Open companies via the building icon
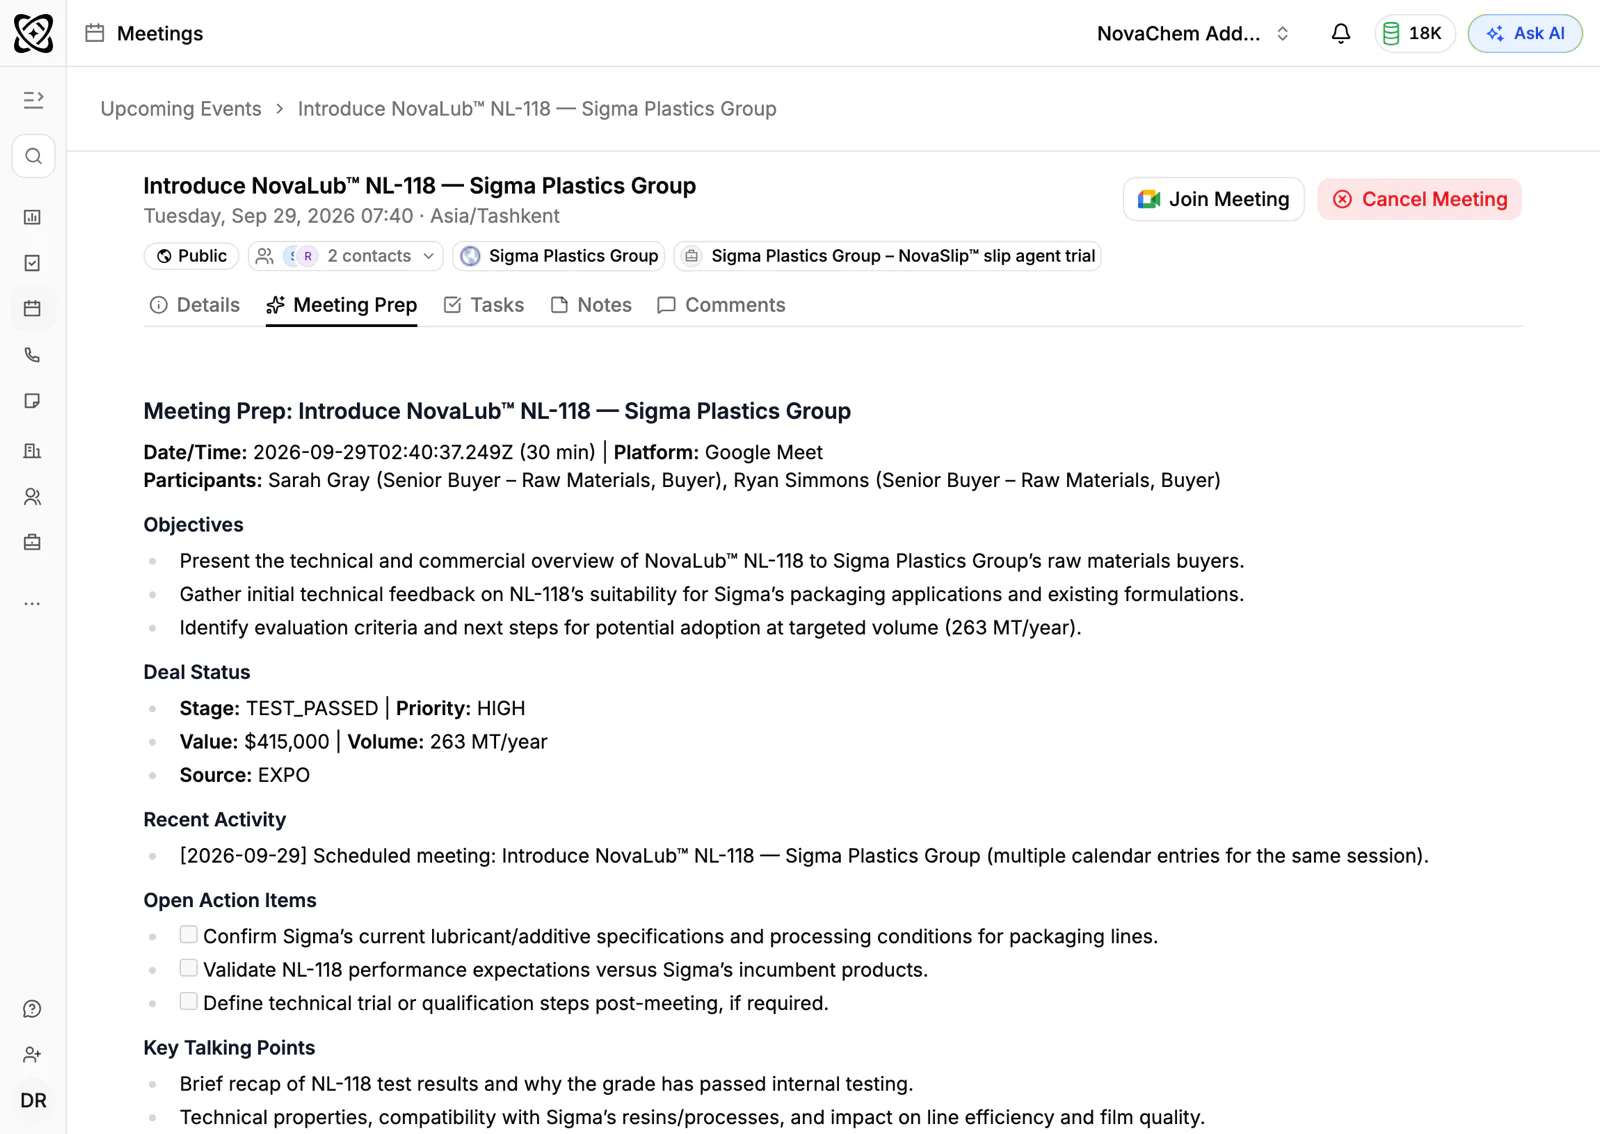The image size is (1600, 1134). click(x=33, y=451)
